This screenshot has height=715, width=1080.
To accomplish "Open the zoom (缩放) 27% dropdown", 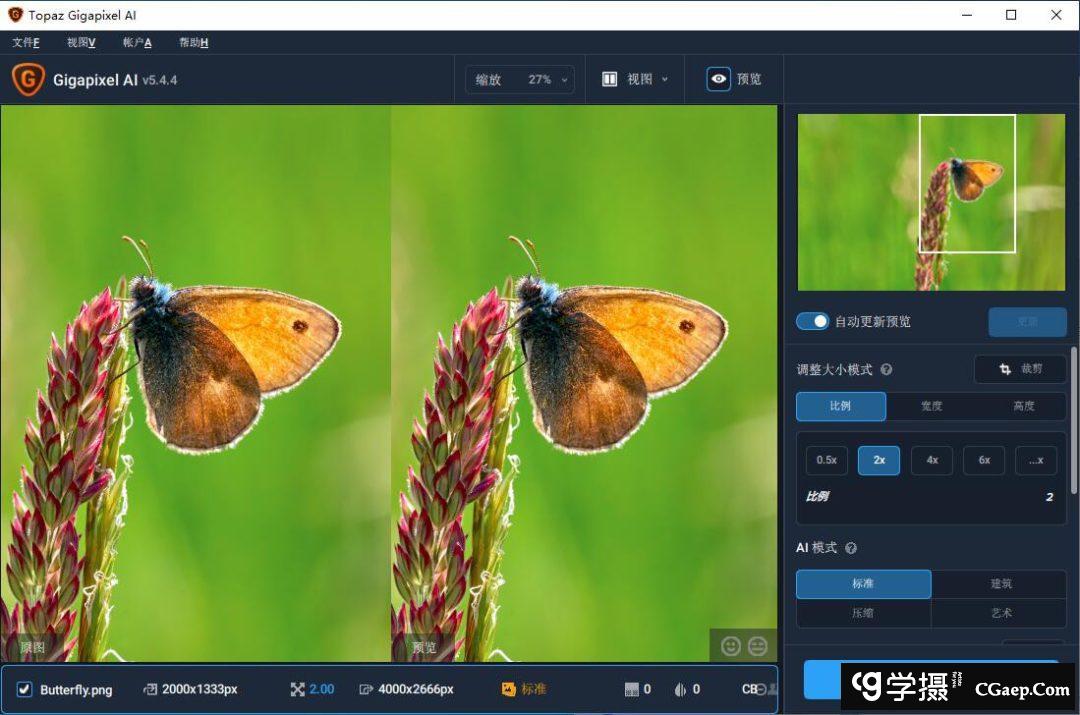I will click(x=520, y=79).
